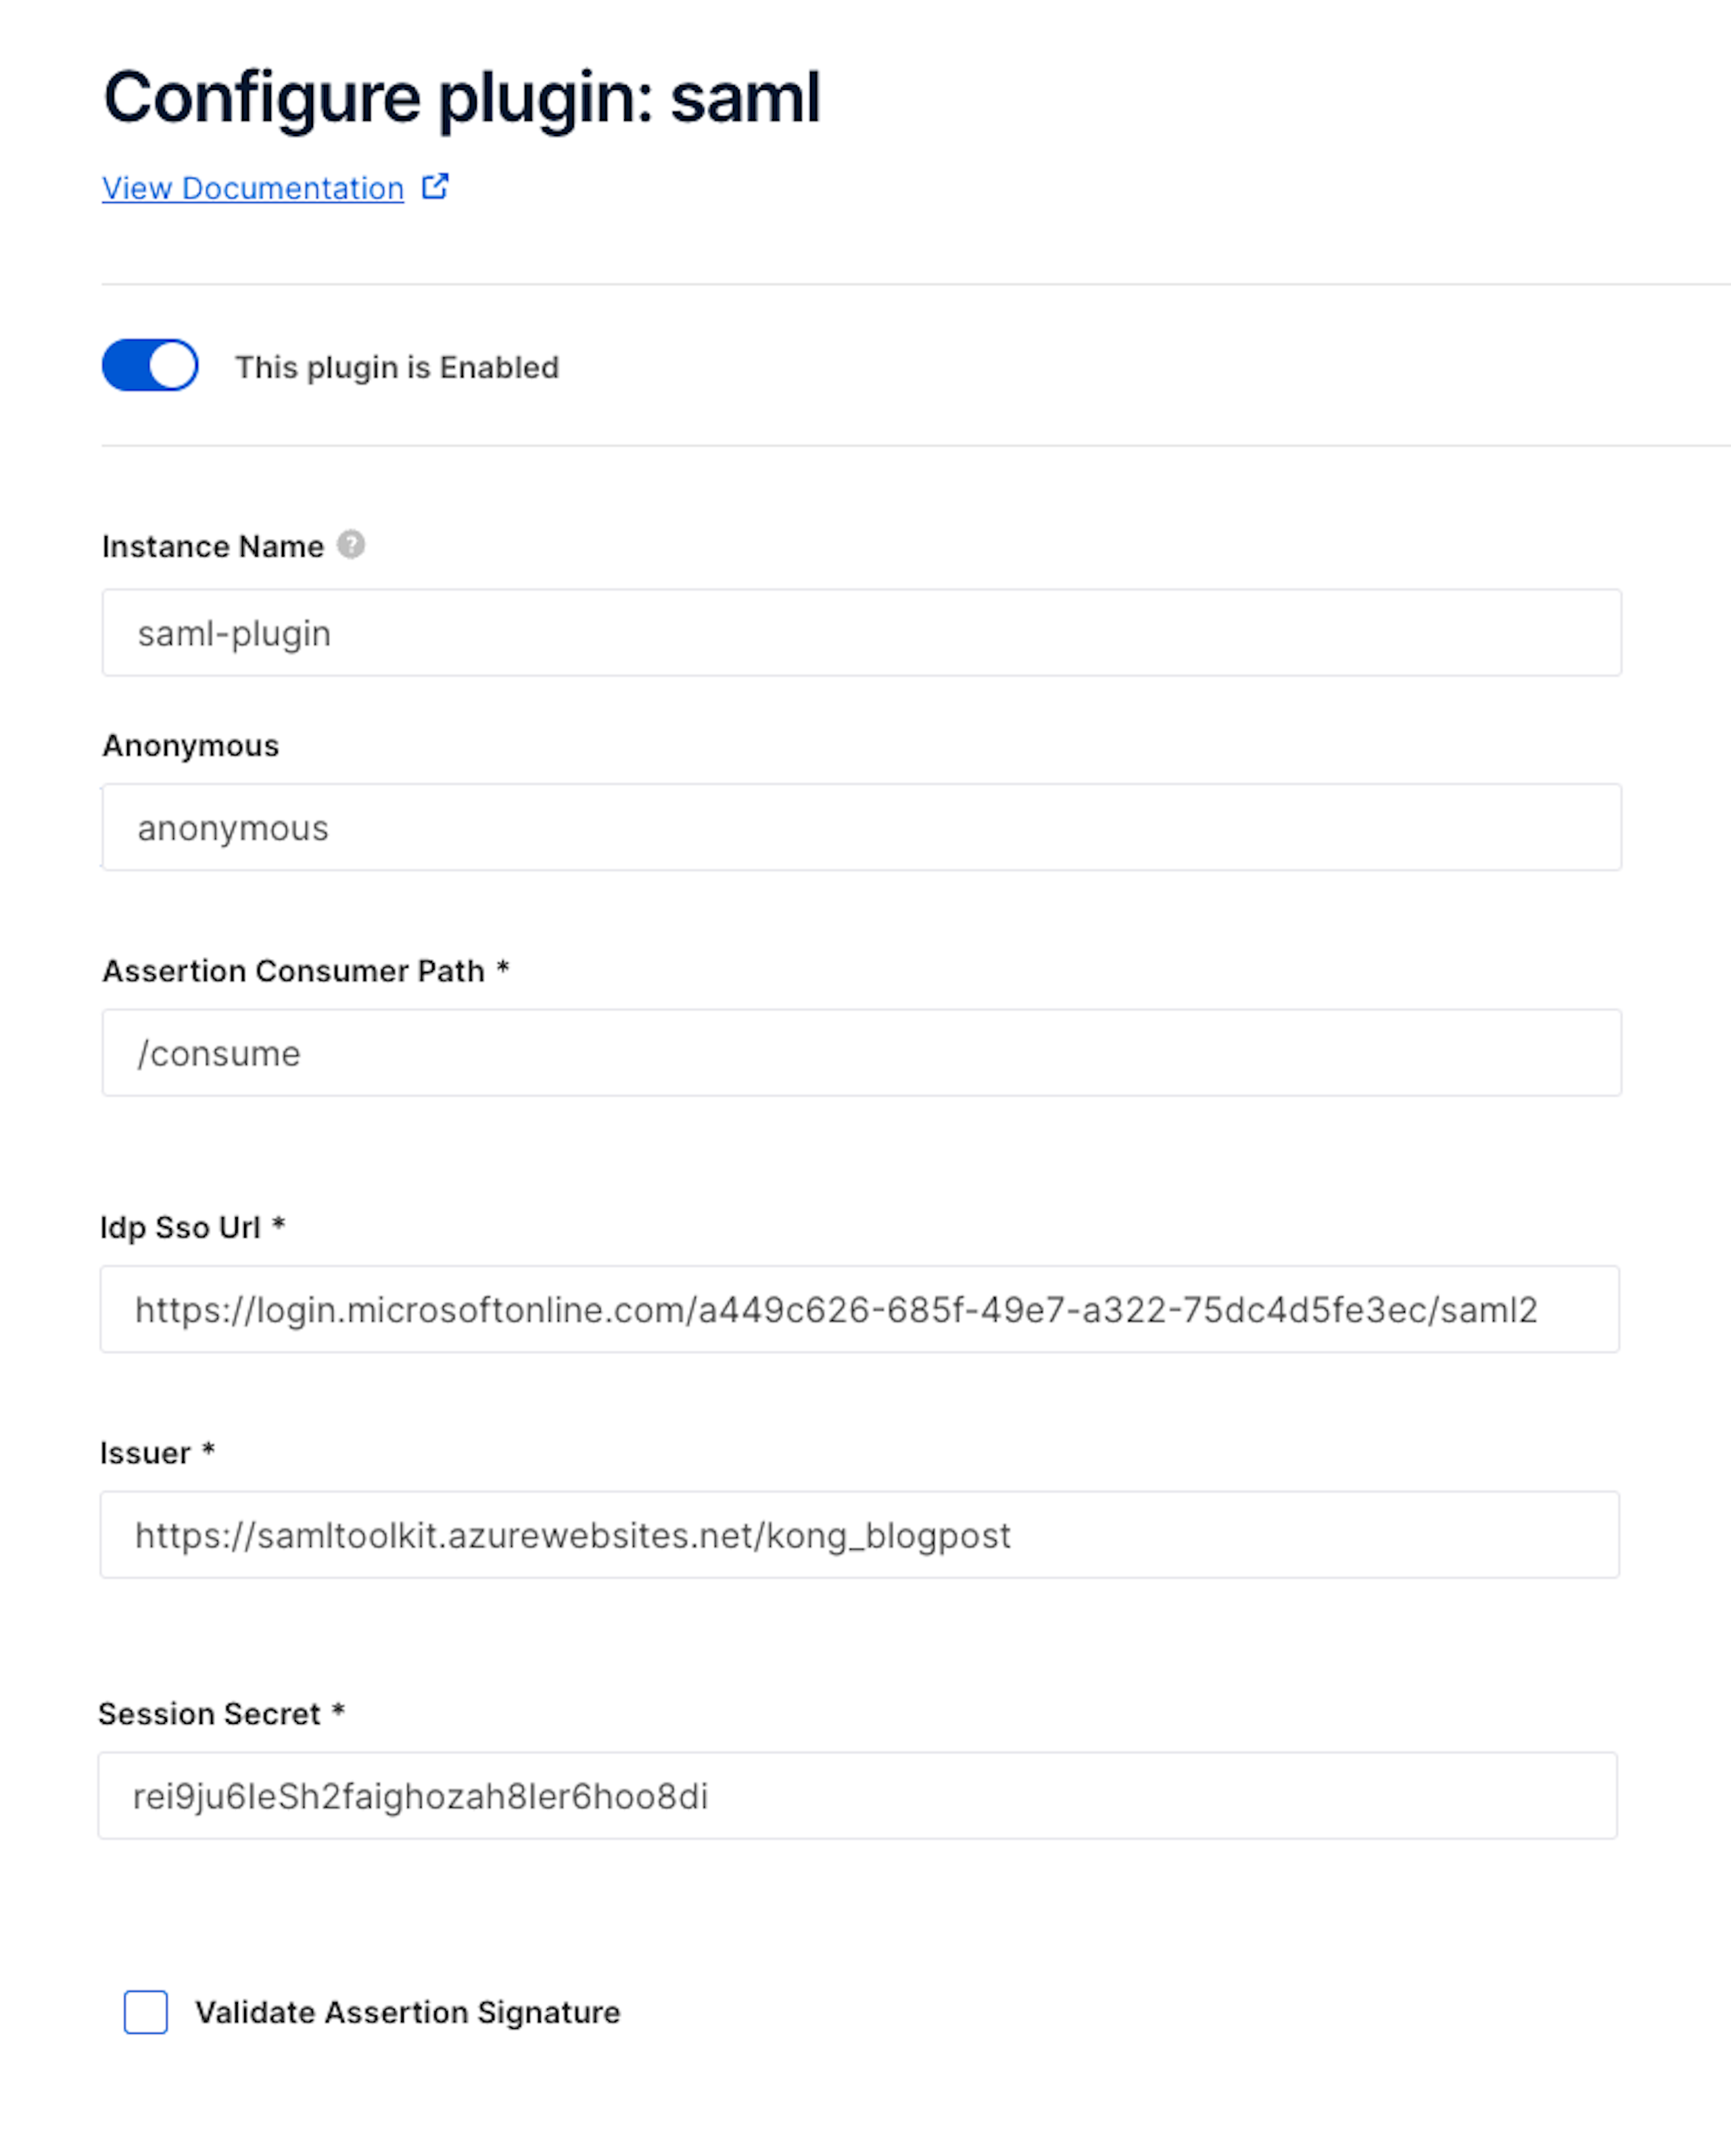Click the external link icon beside View Documentation
This screenshot has width=1731, height=2156.
point(435,186)
